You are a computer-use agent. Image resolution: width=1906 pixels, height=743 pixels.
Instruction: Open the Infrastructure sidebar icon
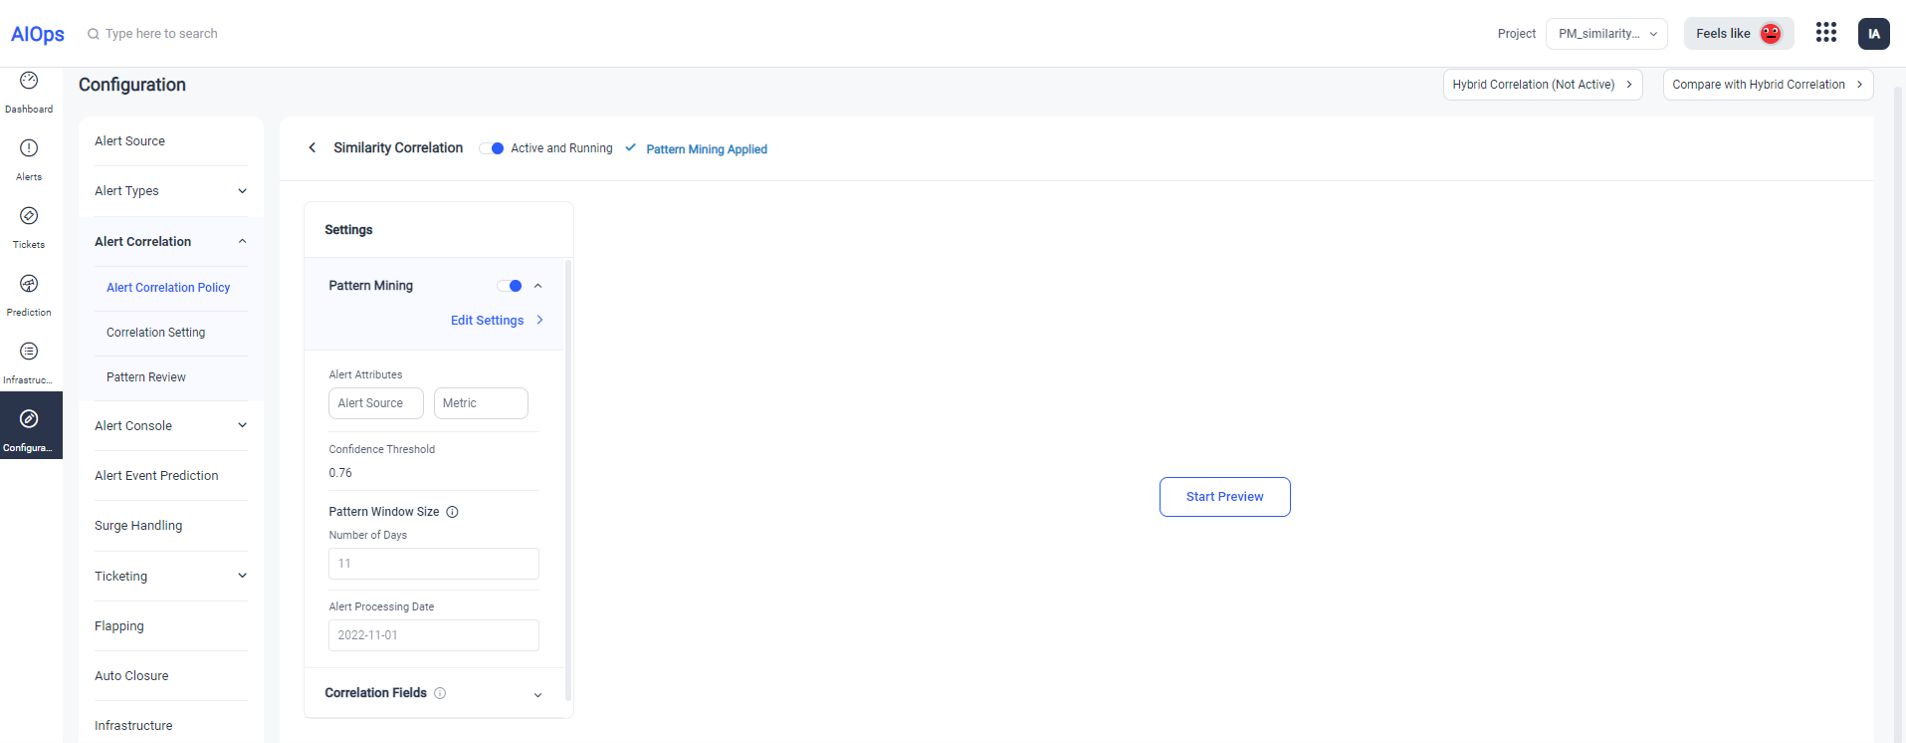tap(29, 352)
